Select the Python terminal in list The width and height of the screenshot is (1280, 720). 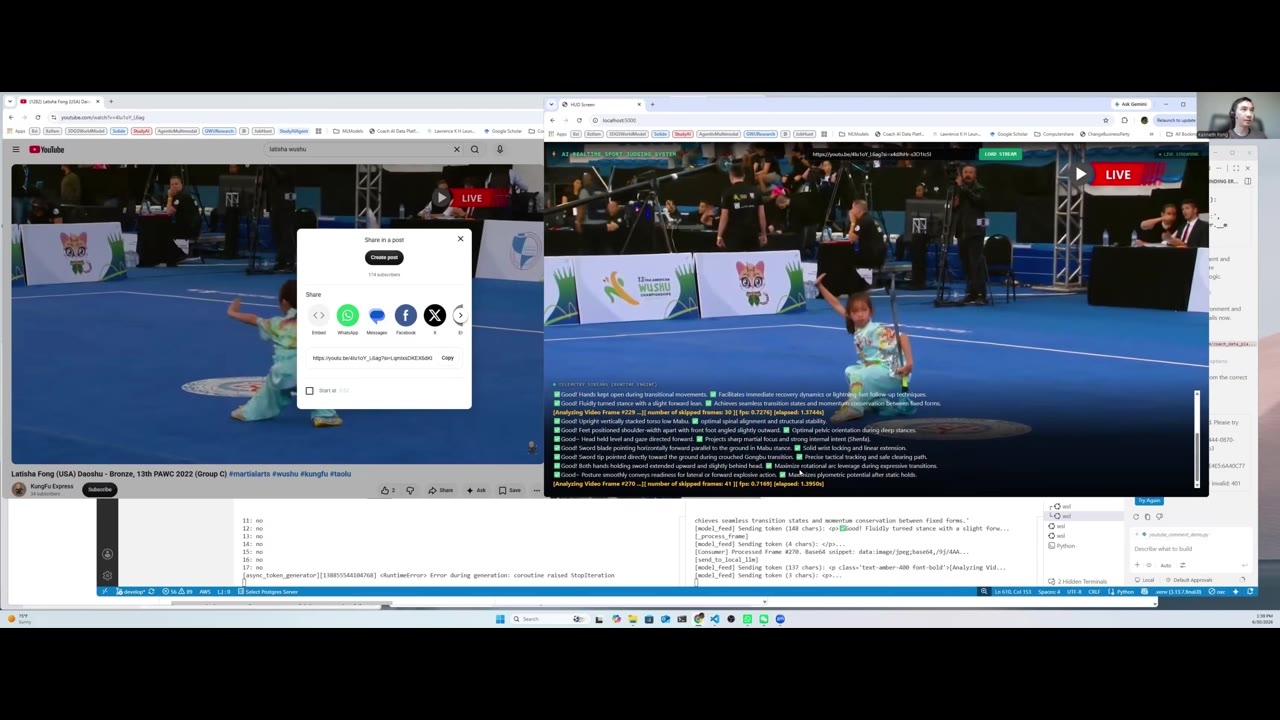pos(1062,546)
